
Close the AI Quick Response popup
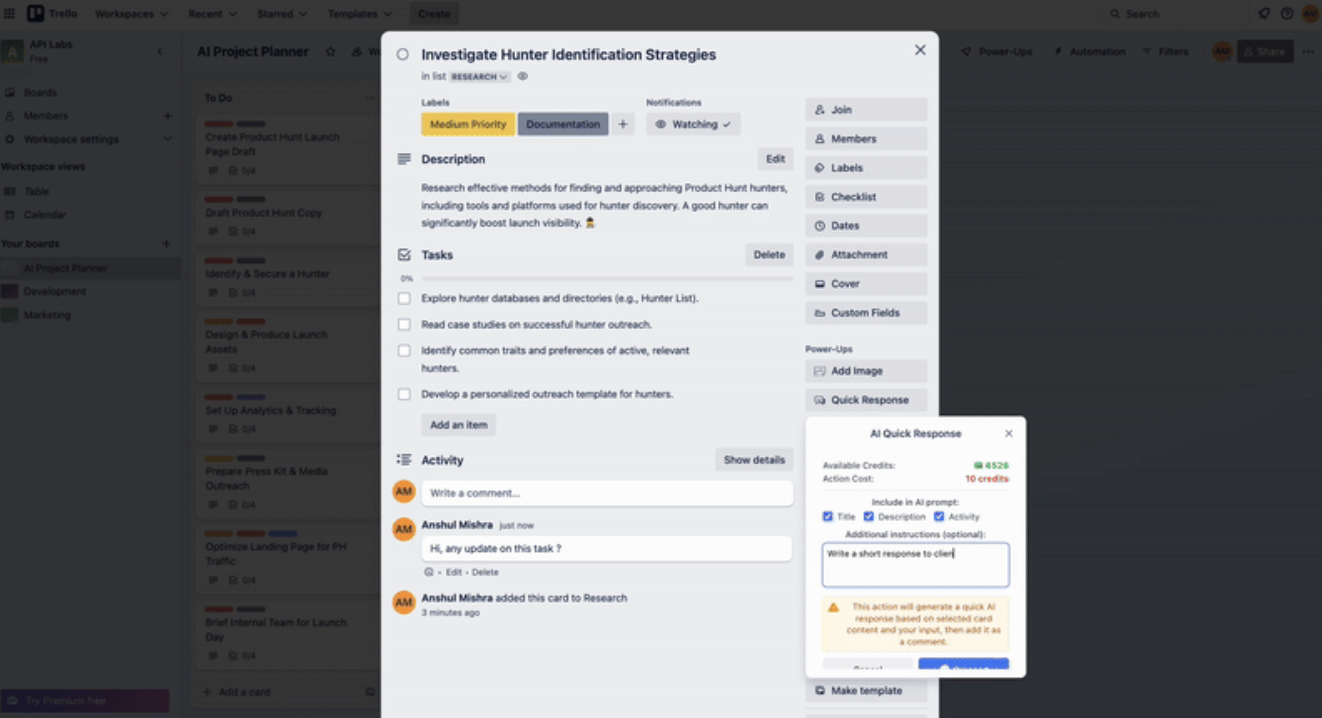coord(1008,433)
